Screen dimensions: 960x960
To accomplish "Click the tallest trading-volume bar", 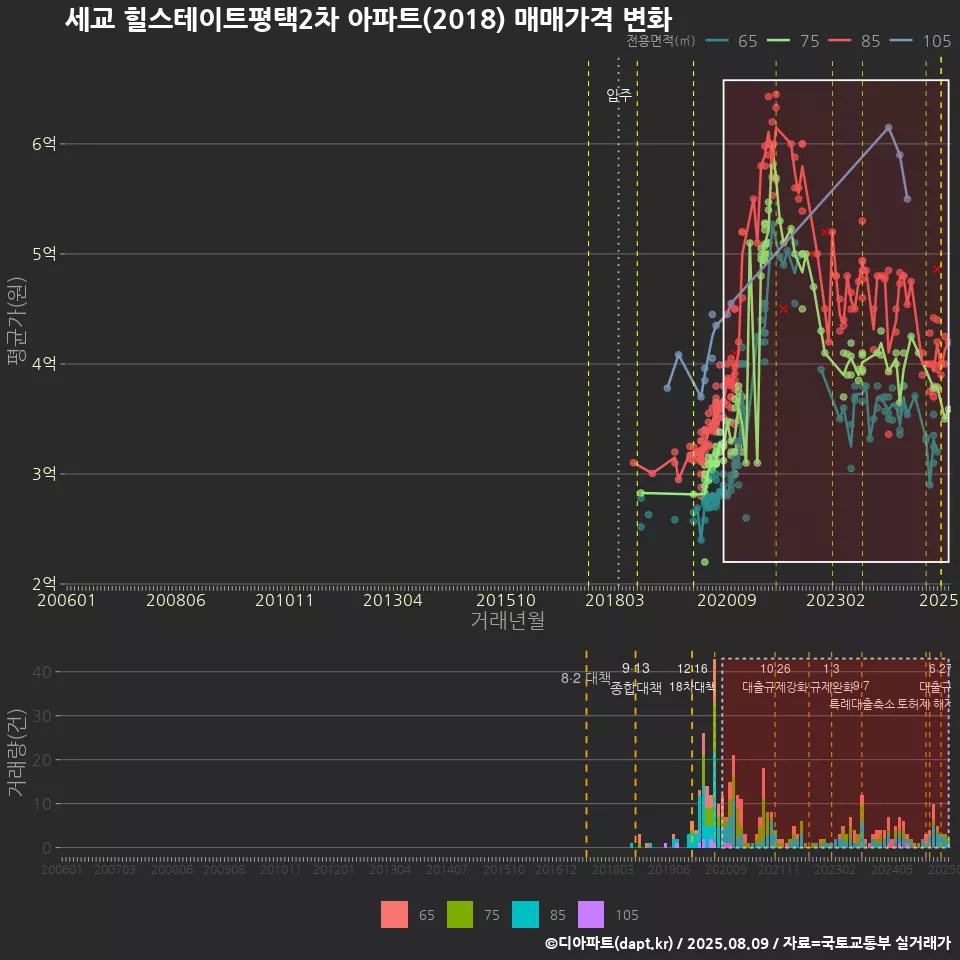I will tap(714, 753).
